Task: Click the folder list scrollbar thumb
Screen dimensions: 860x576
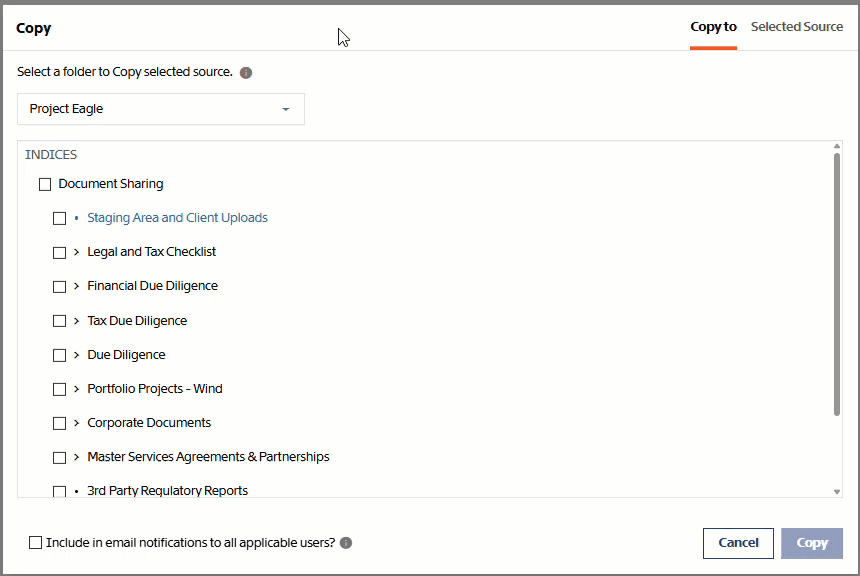Action: point(836,284)
